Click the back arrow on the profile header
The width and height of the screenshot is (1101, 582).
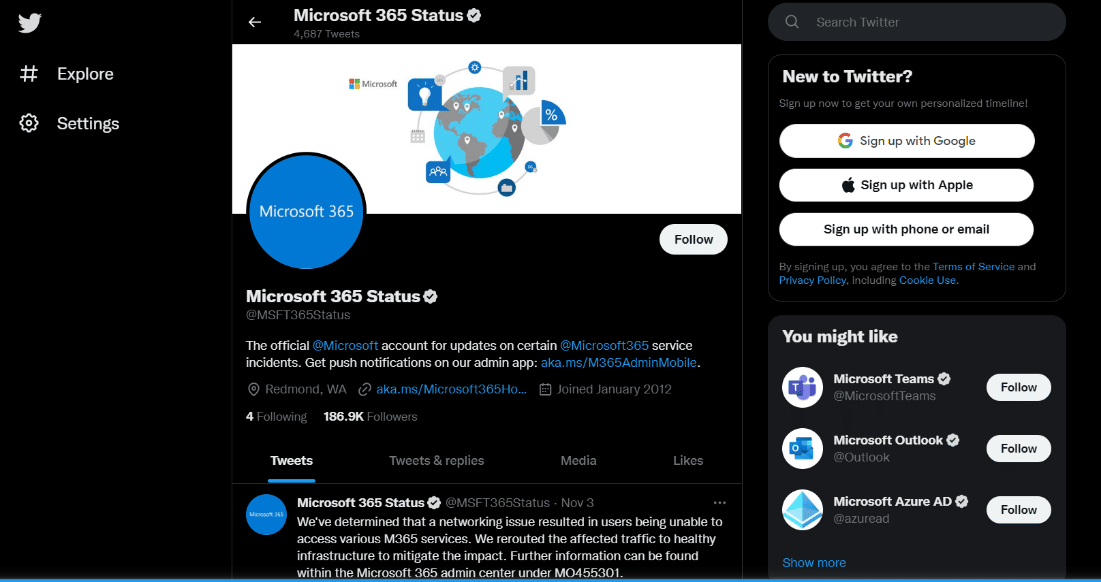pyautogui.click(x=254, y=21)
